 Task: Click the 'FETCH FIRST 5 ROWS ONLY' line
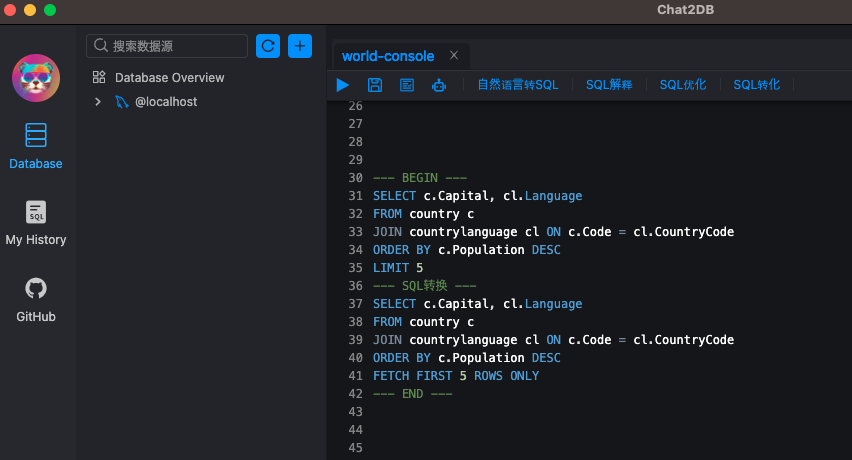point(456,376)
